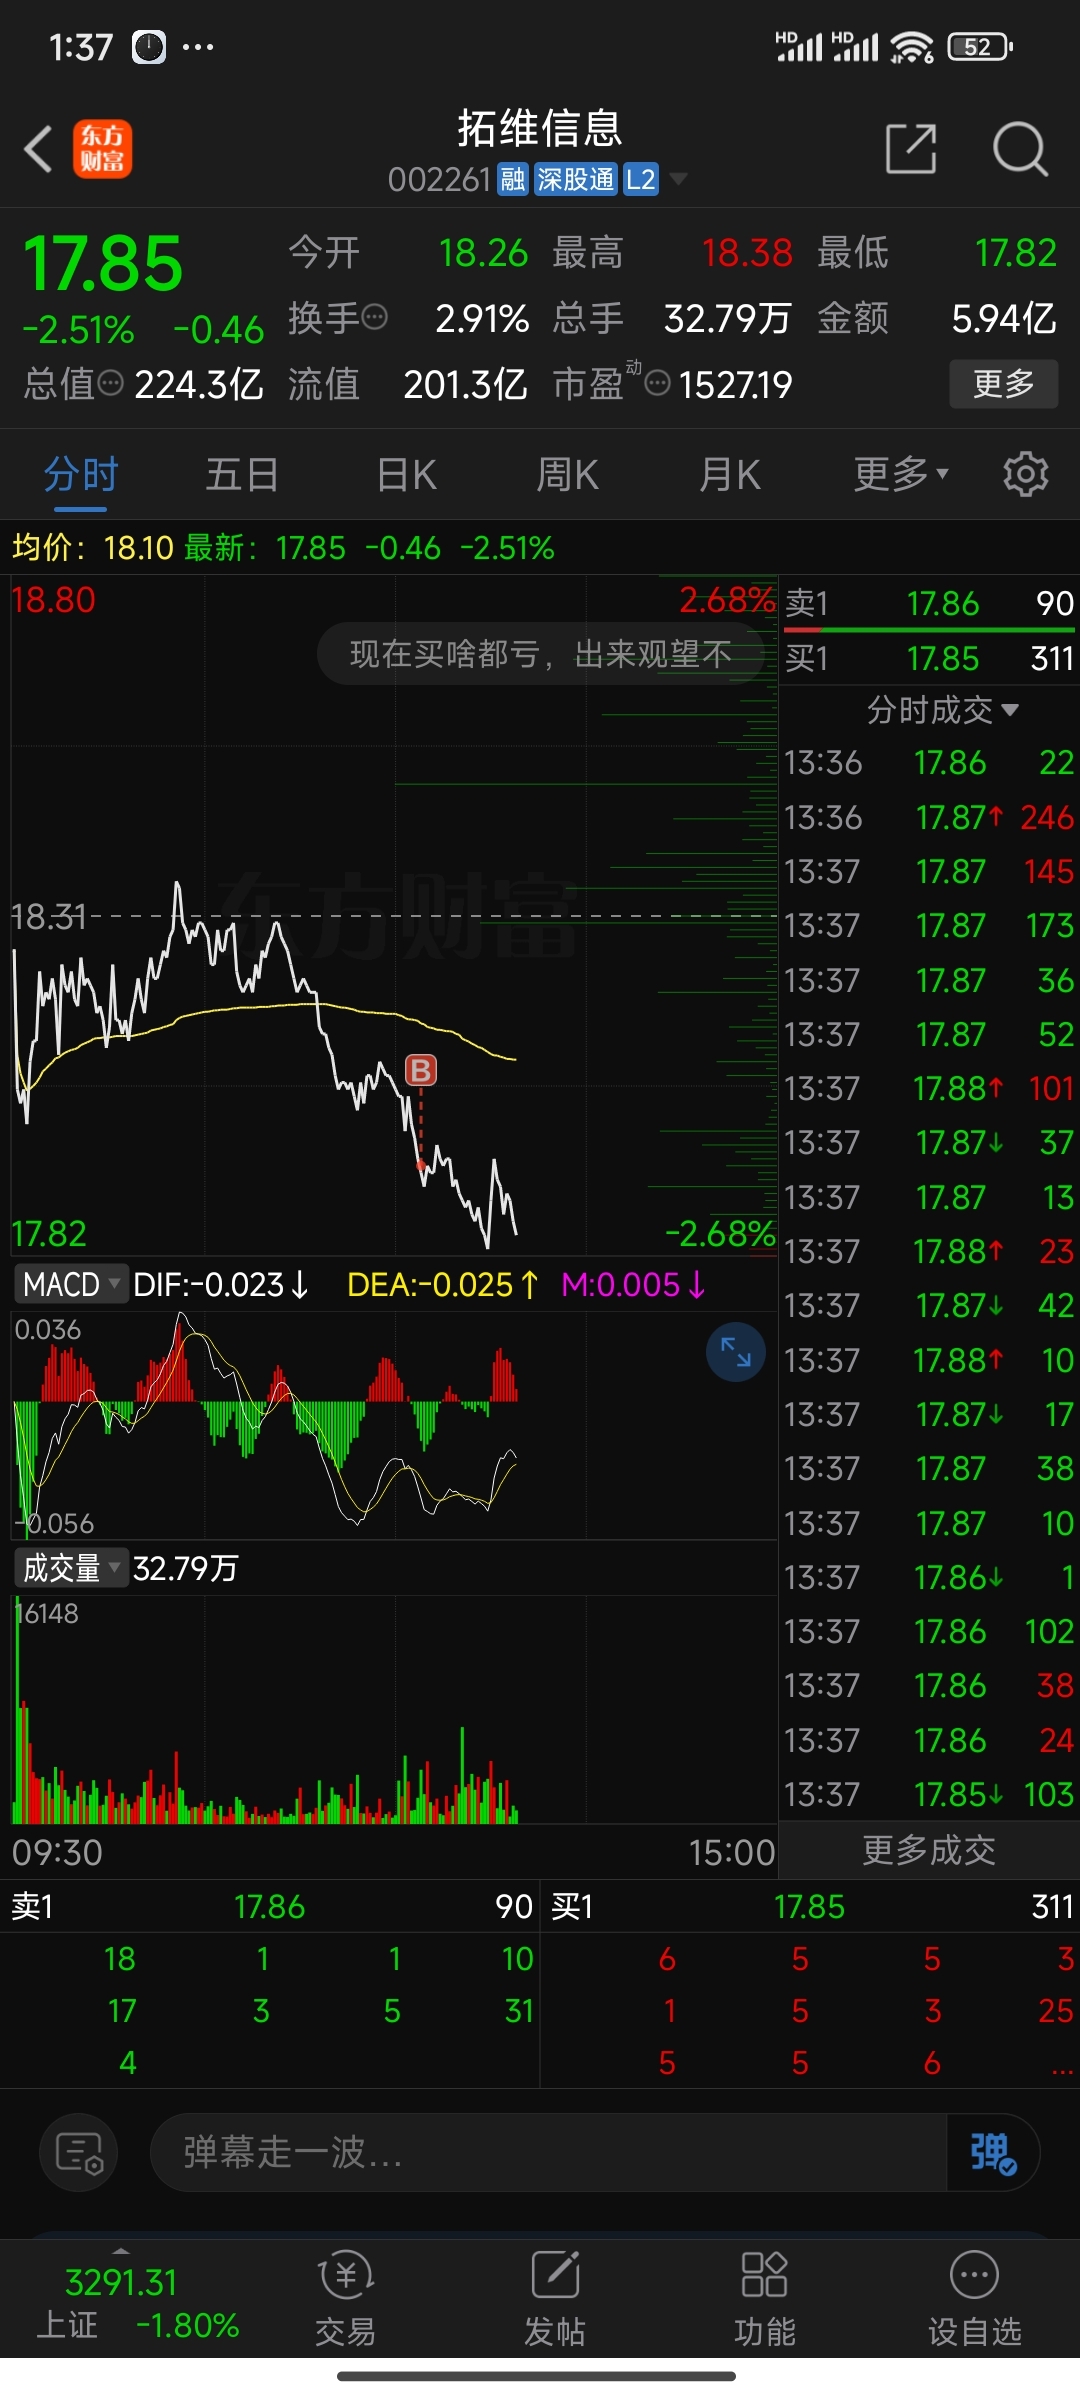The image size is (1080, 2400).
Task: Tap the status bar clock app icon
Action: click(149, 47)
